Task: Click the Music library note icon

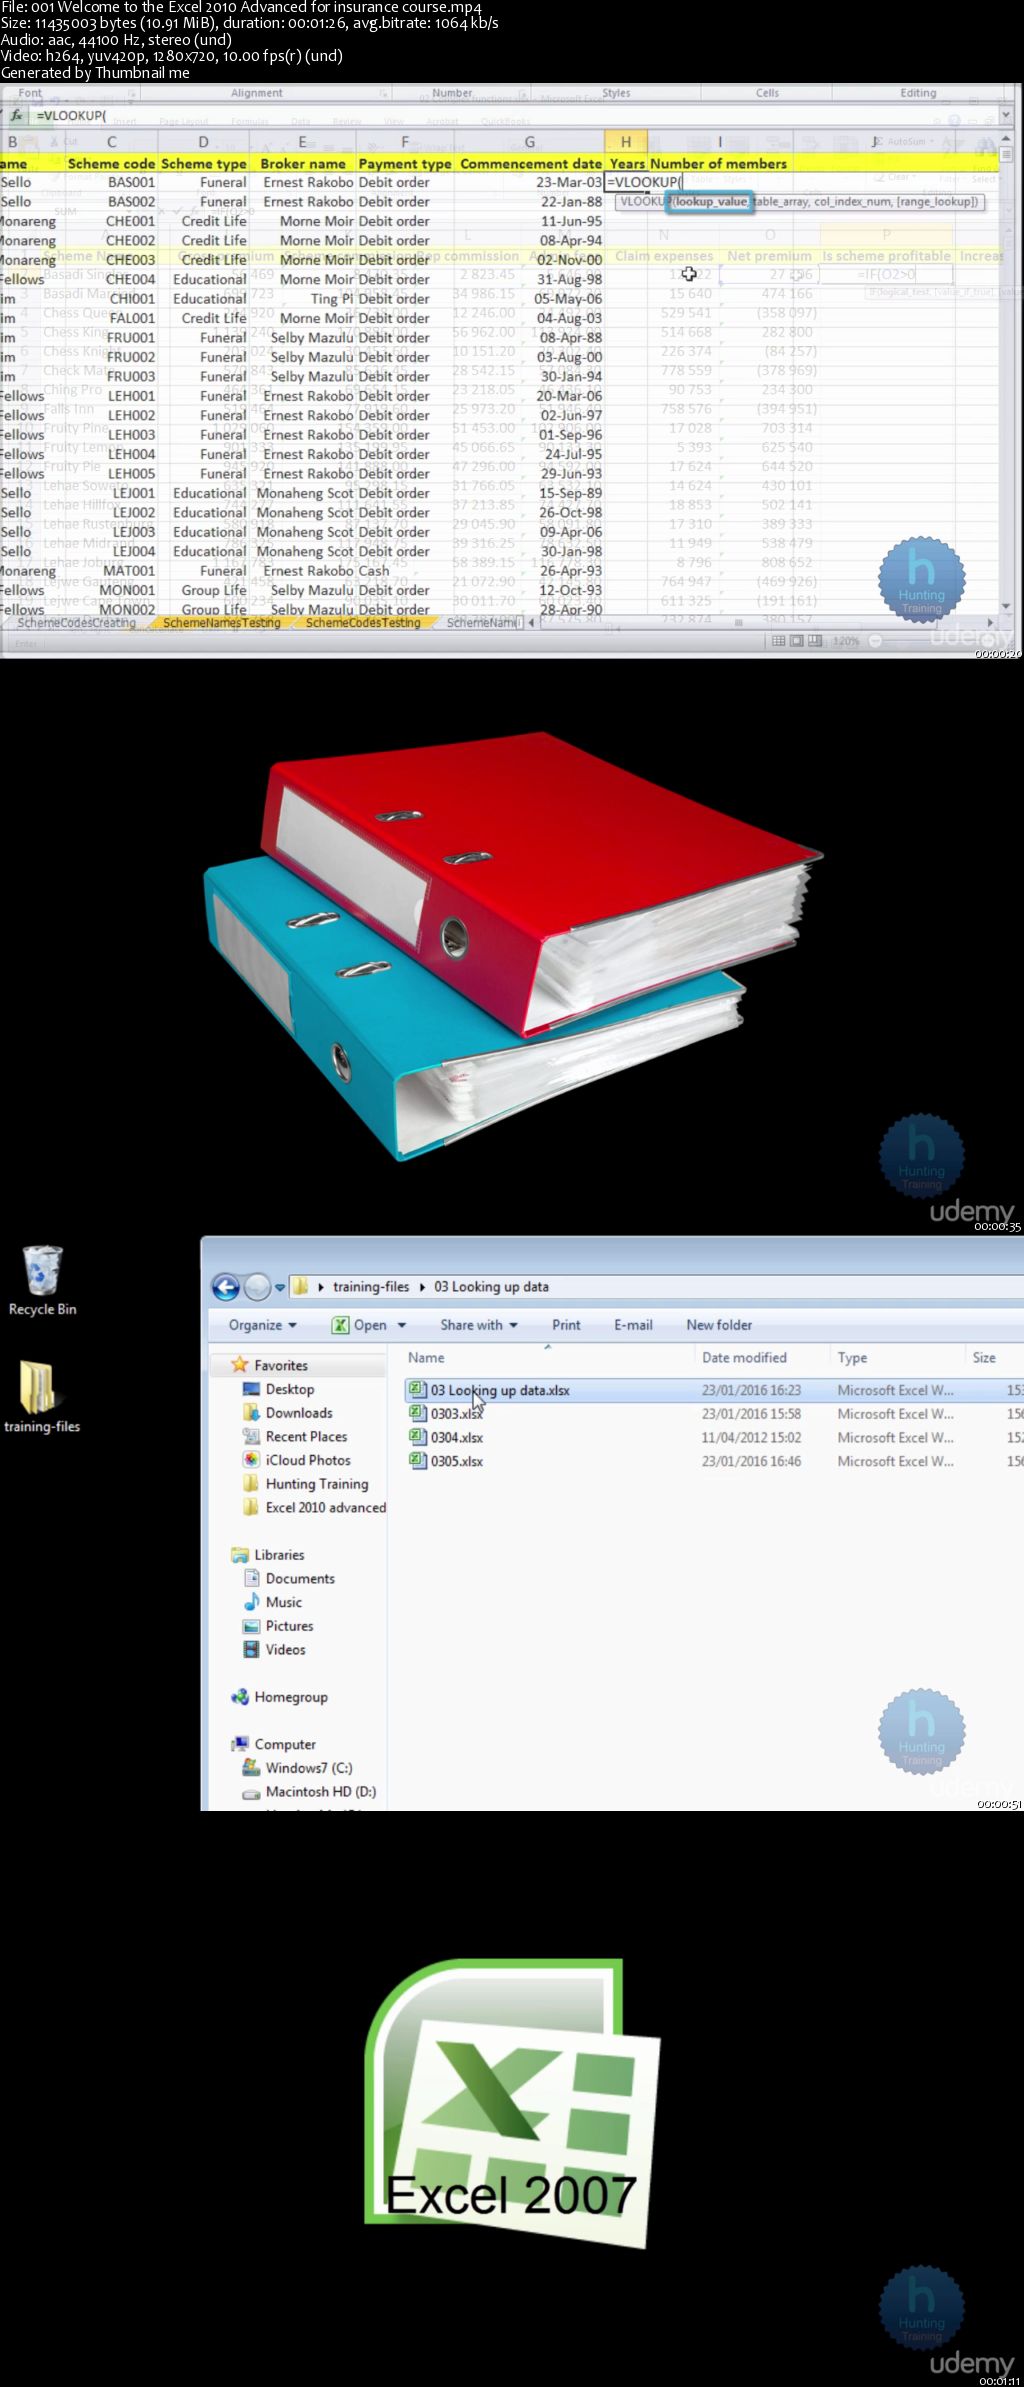Action: click(252, 1602)
